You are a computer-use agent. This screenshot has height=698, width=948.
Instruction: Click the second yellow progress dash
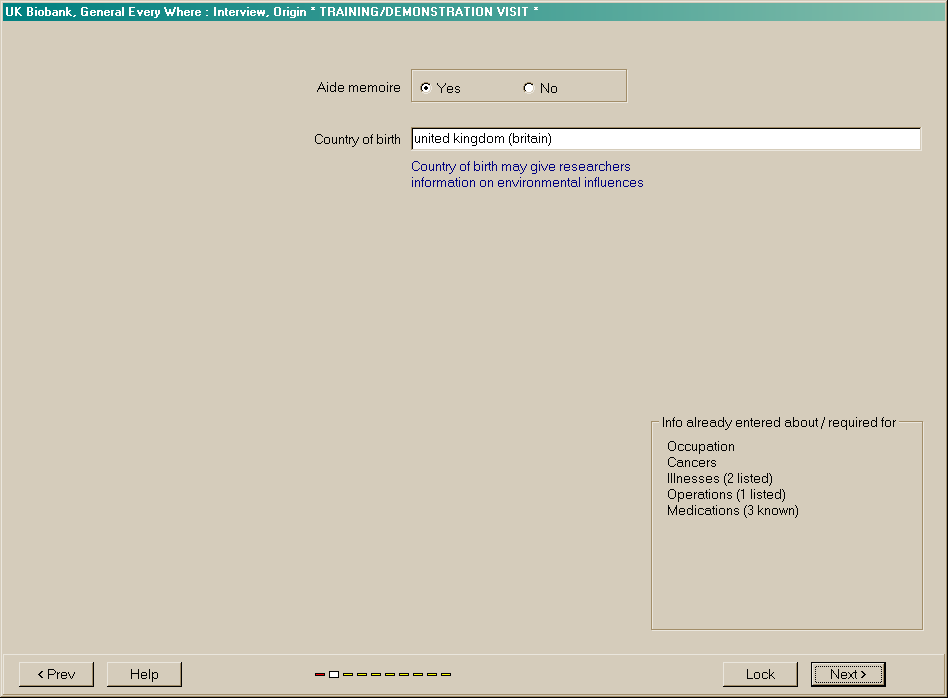click(362, 675)
